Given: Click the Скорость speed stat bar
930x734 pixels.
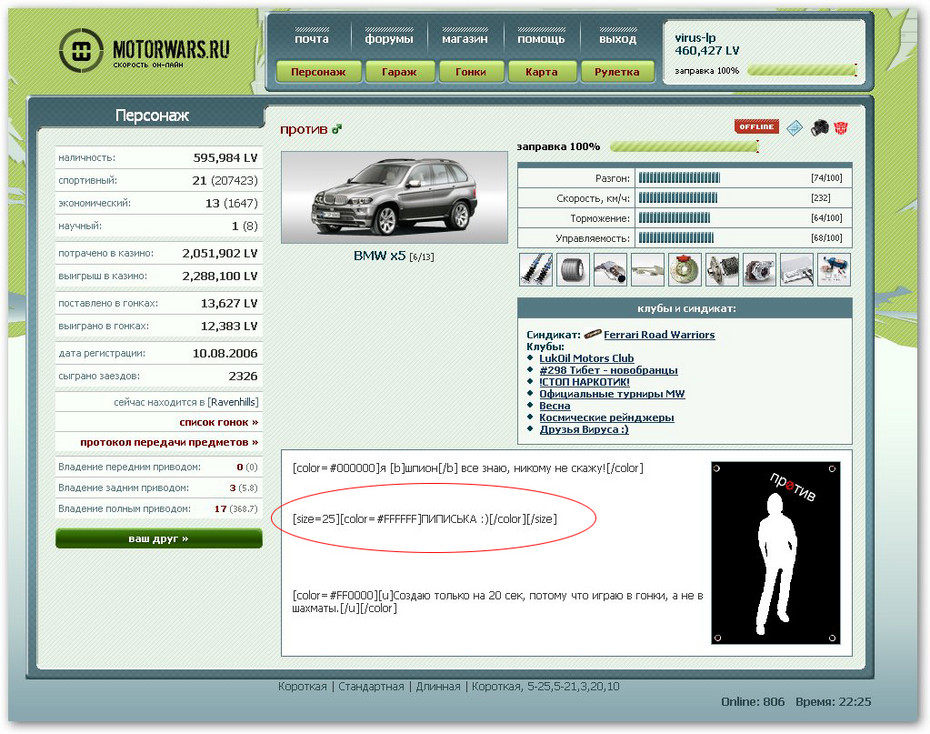Looking at the screenshot, I should click(x=678, y=198).
